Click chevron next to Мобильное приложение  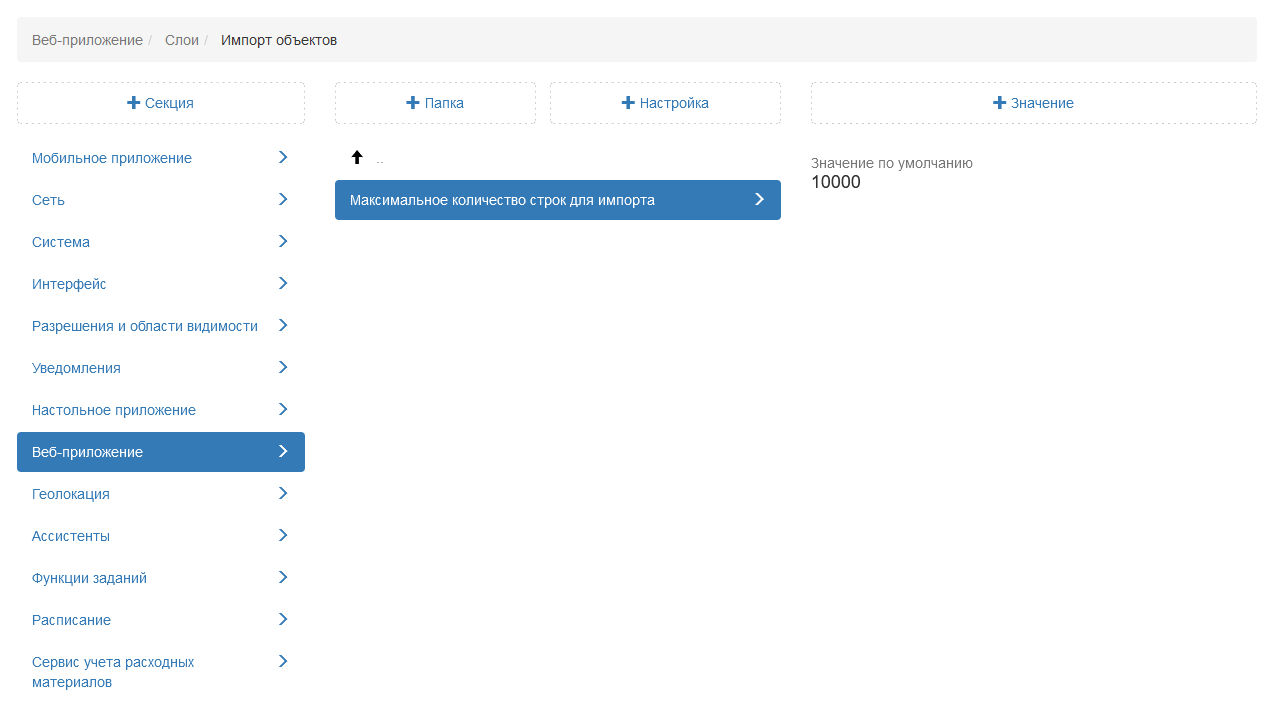(x=283, y=158)
